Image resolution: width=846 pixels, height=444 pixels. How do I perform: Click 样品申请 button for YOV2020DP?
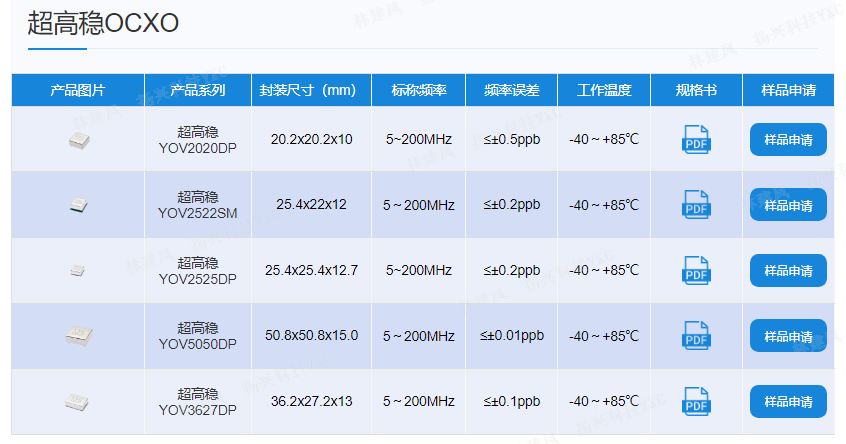click(788, 139)
